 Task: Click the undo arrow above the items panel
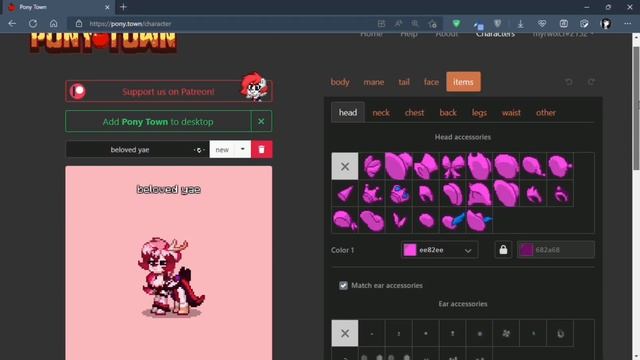click(569, 82)
